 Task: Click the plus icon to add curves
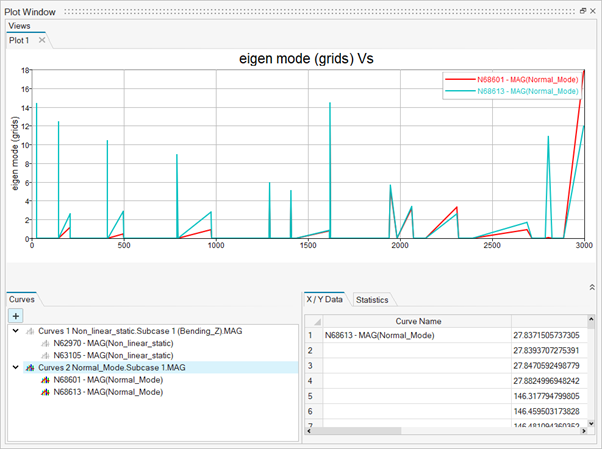(x=16, y=315)
